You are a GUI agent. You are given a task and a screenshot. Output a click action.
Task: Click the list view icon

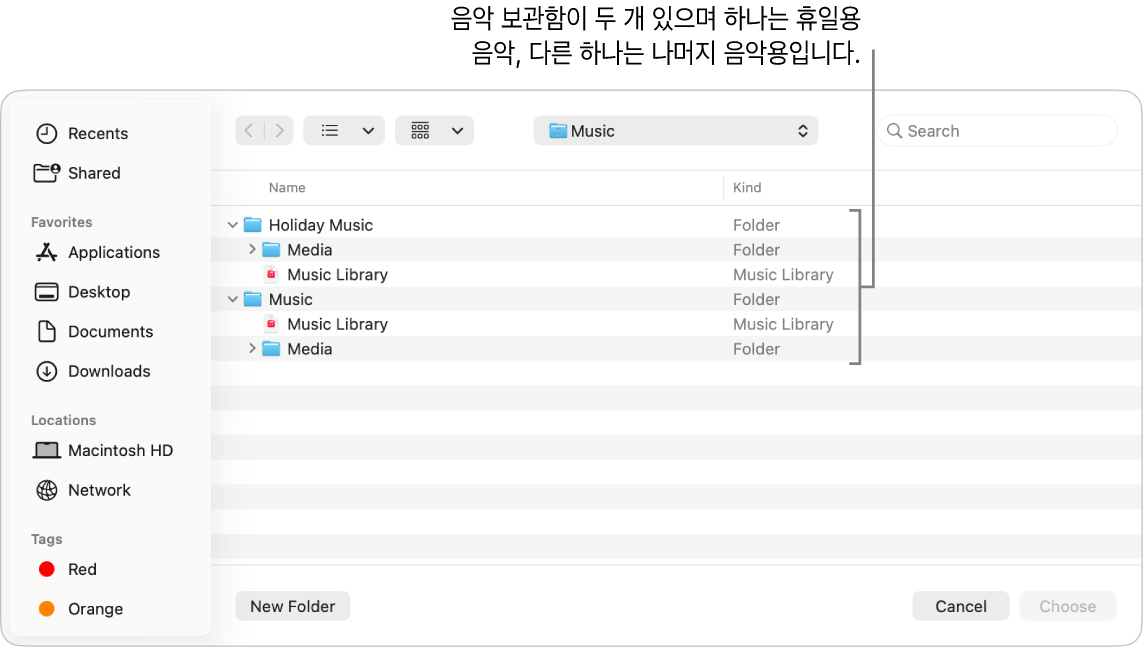pyautogui.click(x=330, y=131)
